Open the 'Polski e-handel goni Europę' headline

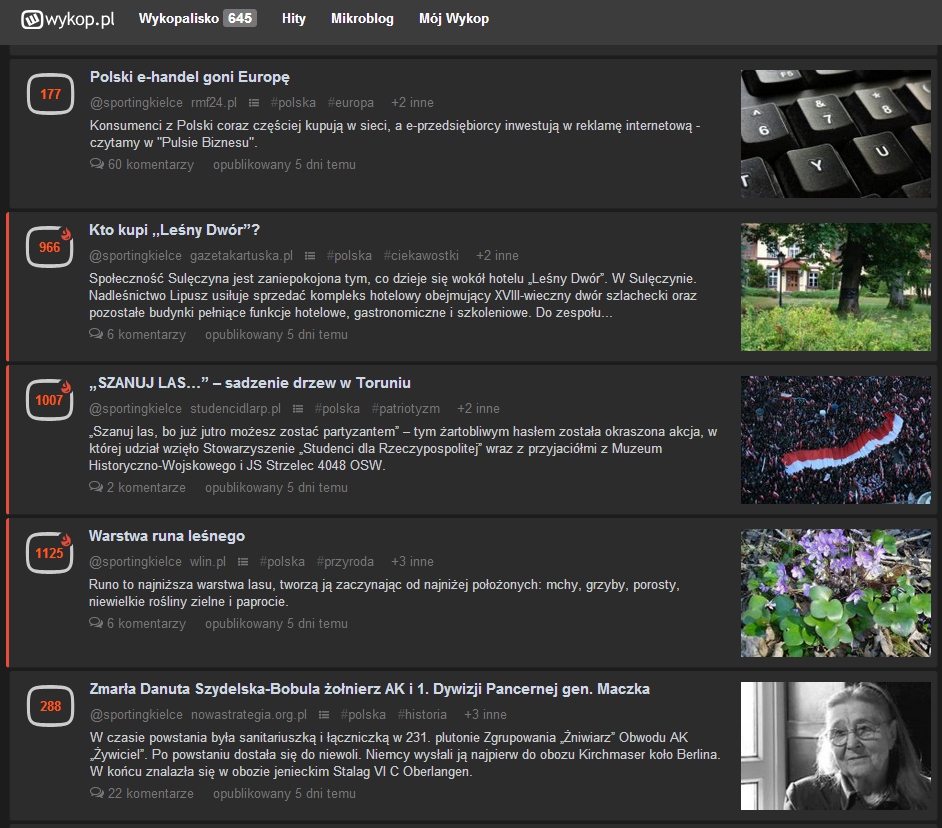(190, 77)
